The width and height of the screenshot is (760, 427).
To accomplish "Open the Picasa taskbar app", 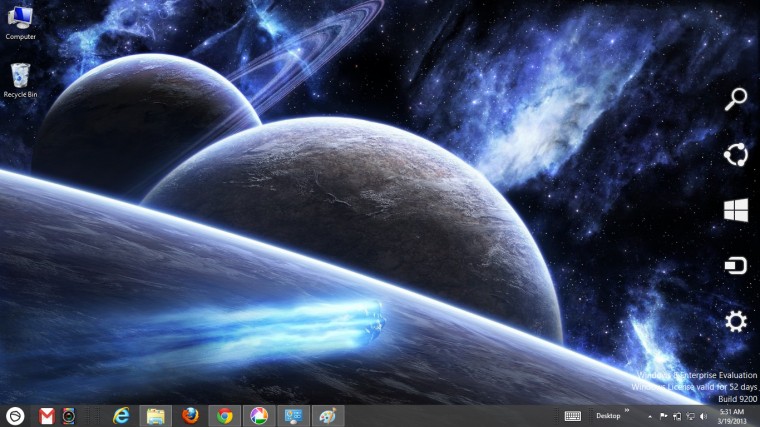I will pos(259,416).
